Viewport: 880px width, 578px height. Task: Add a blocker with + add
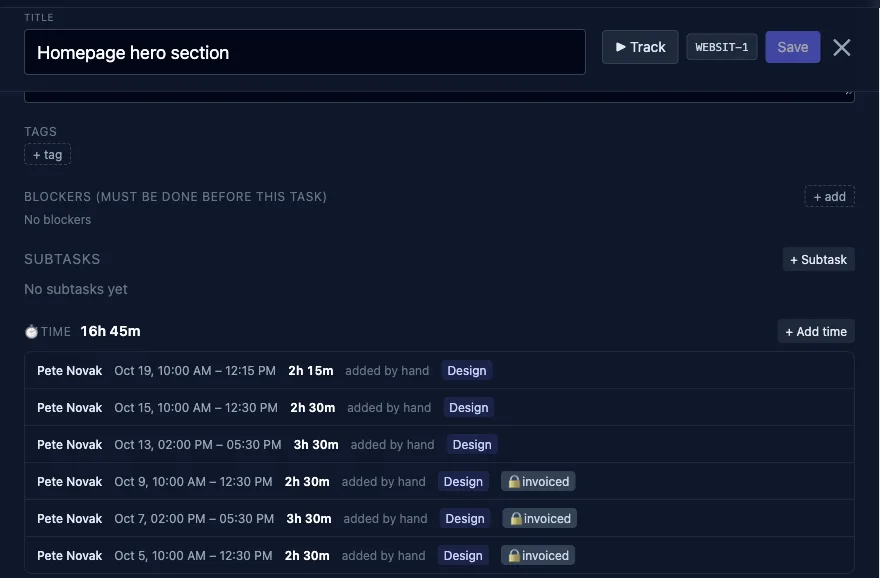pos(829,196)
